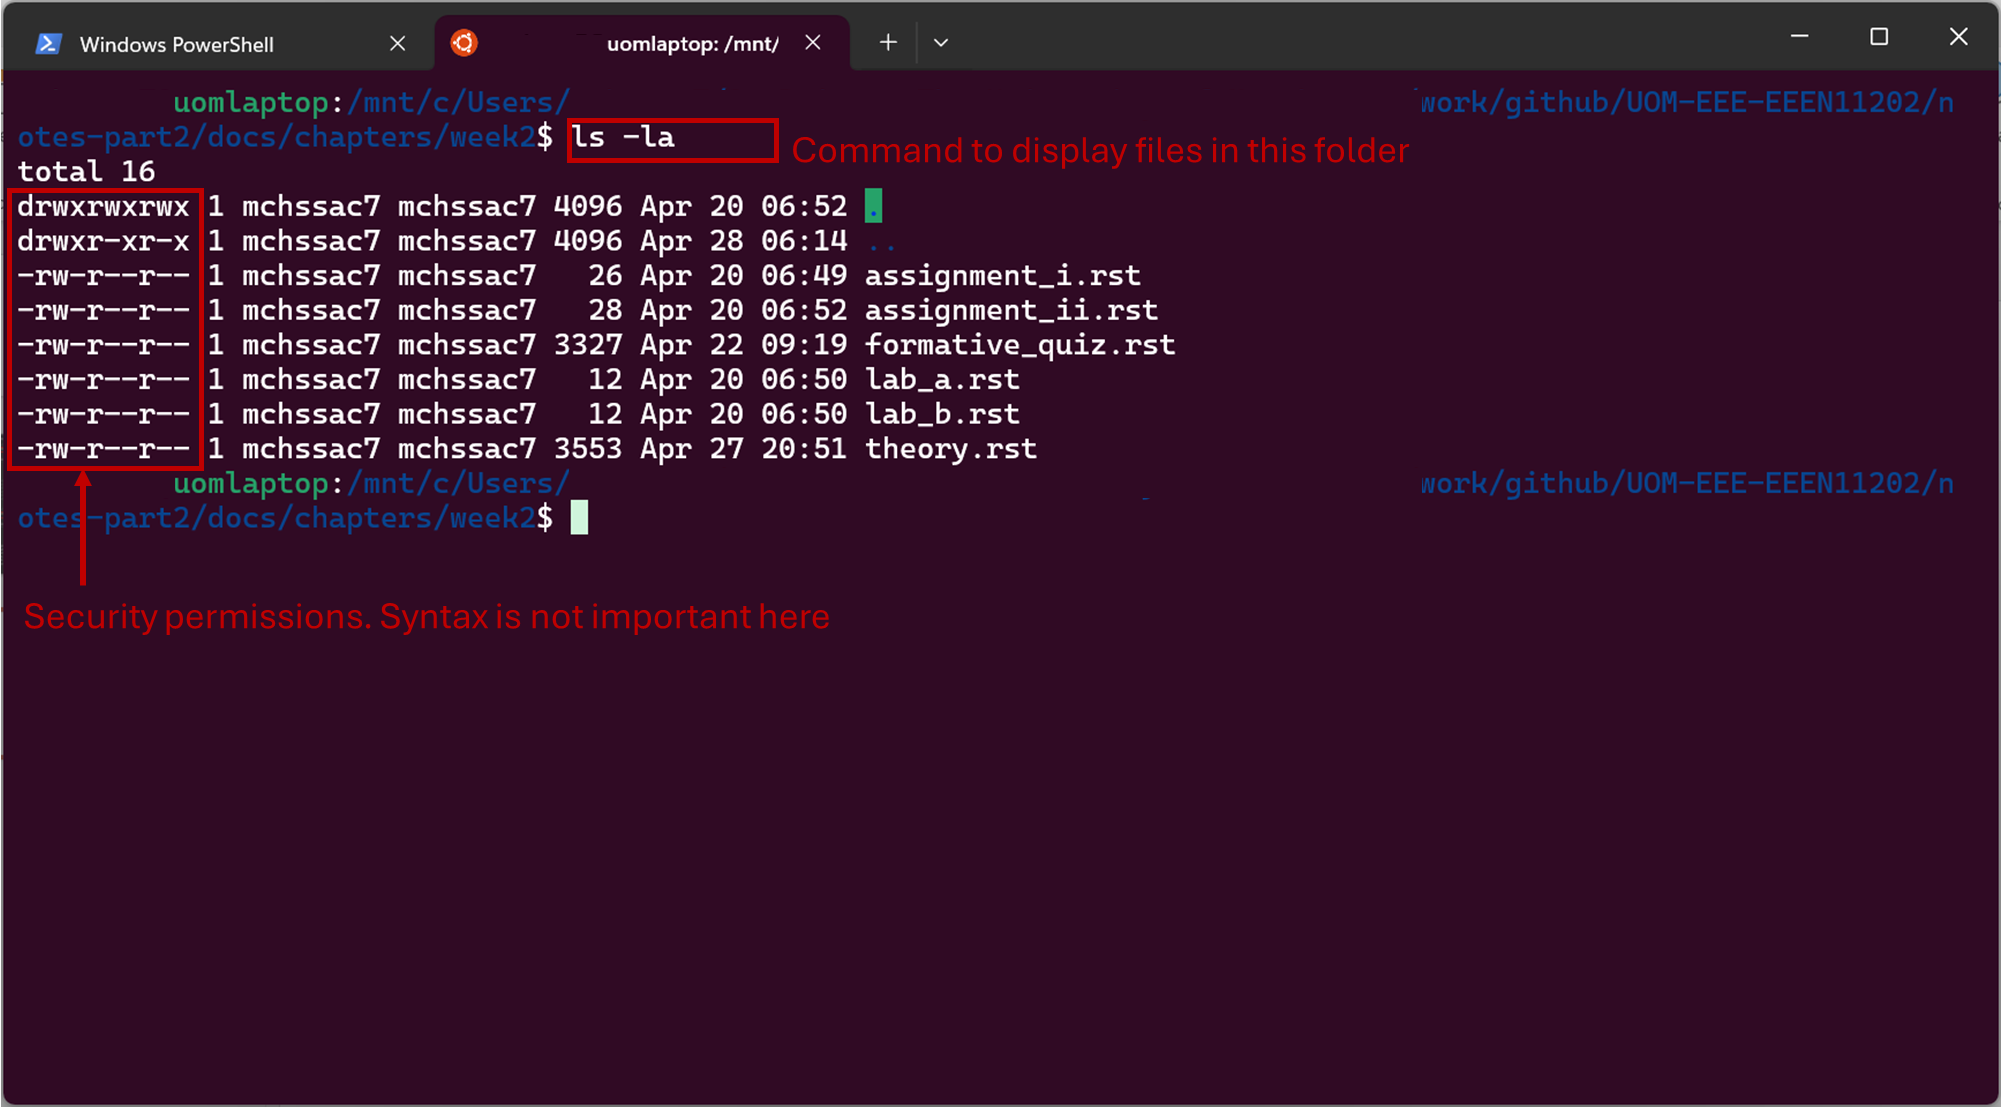Click the drwxrwxrwx permissions entry
Viewport: 2001px width, 1107px height.
click(x=104, y=207)
